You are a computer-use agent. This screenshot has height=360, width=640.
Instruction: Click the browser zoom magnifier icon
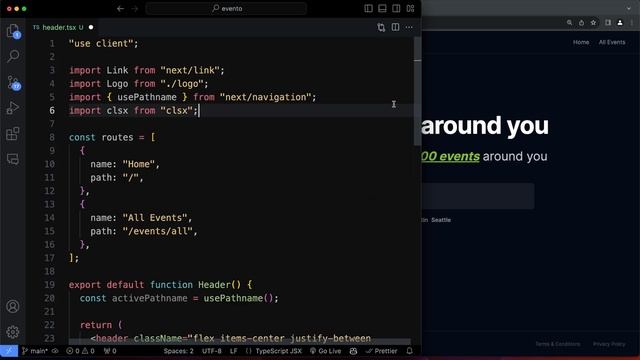(x=569, y=23)
